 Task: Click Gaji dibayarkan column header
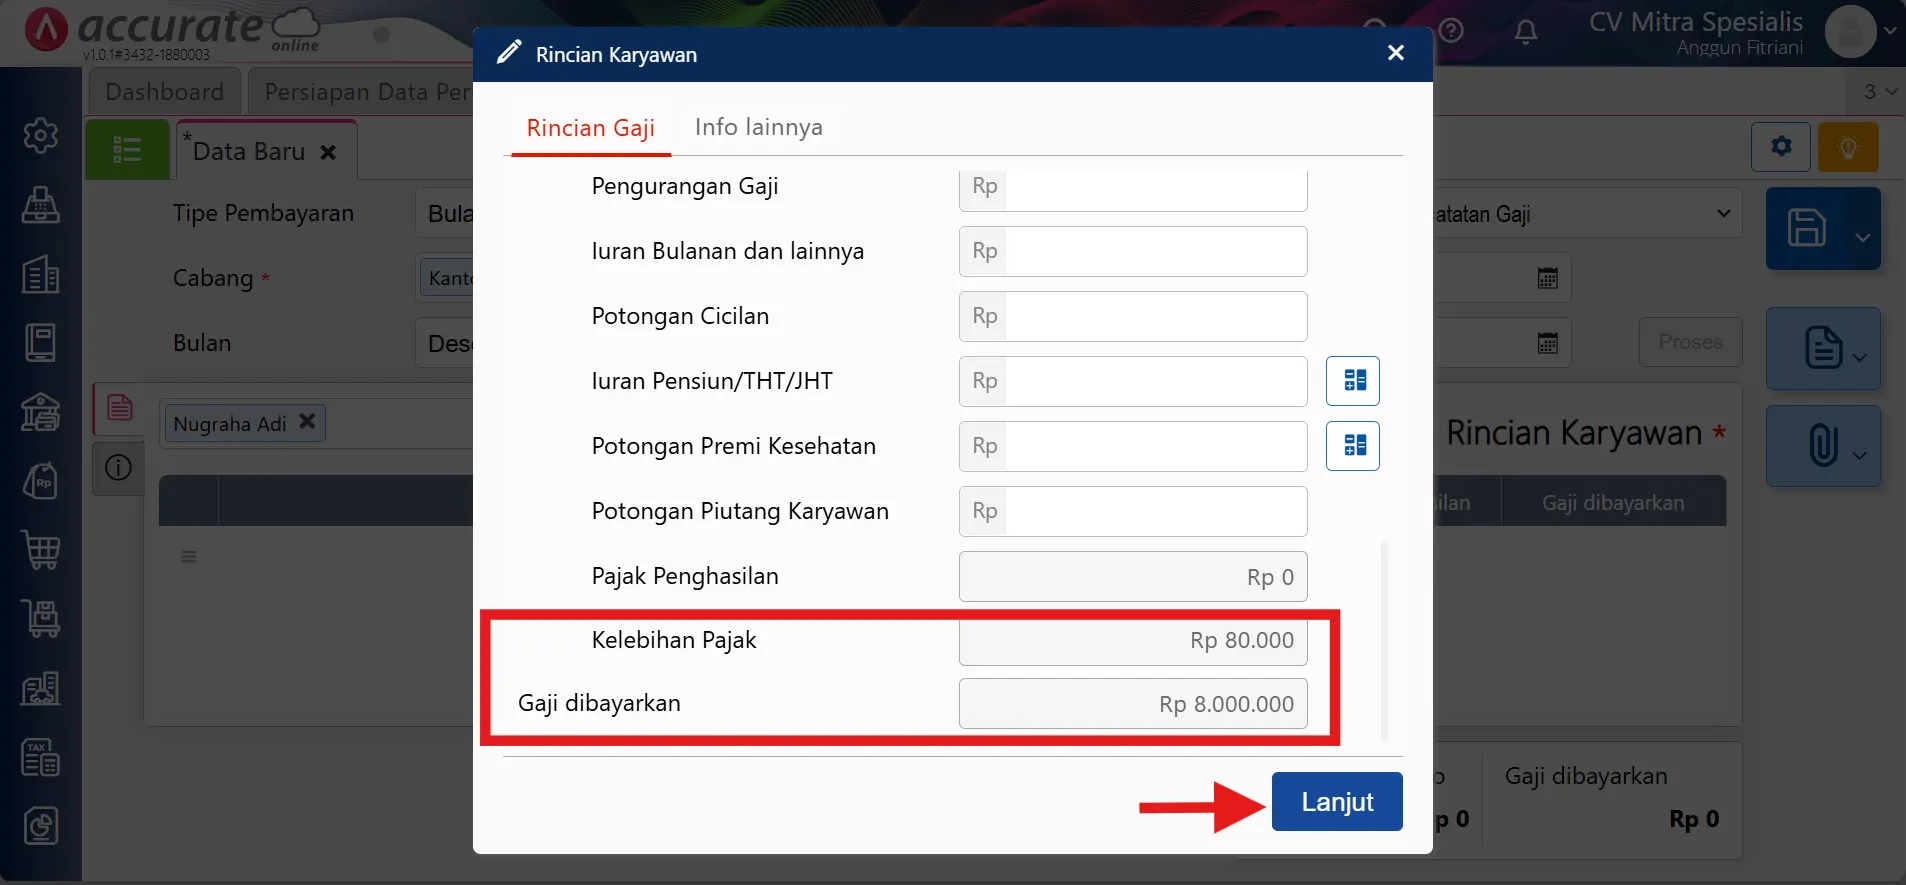(x=1613, y=503)
